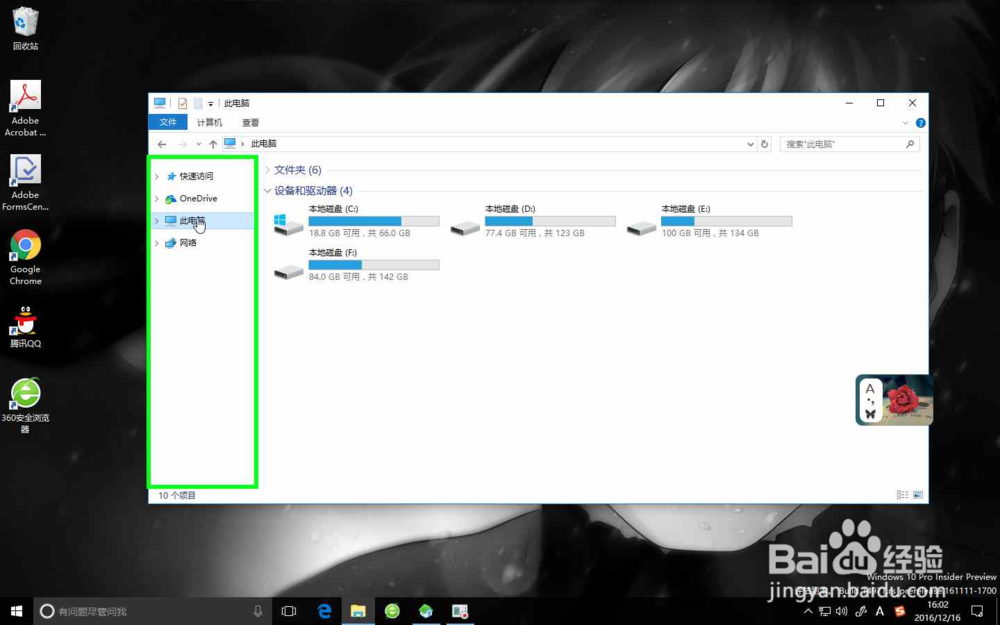Open the recent locations dropdown arrow
This screenshot has width=1000, height=625.
[x=198, y=144]
